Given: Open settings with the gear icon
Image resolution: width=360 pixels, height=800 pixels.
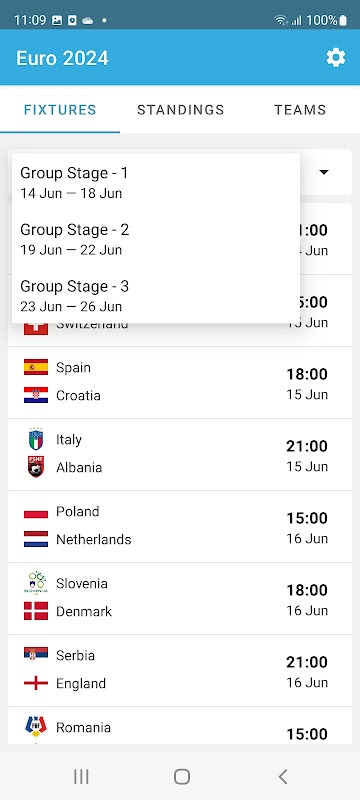Looking at the screenshot, I should coord(336,58).
